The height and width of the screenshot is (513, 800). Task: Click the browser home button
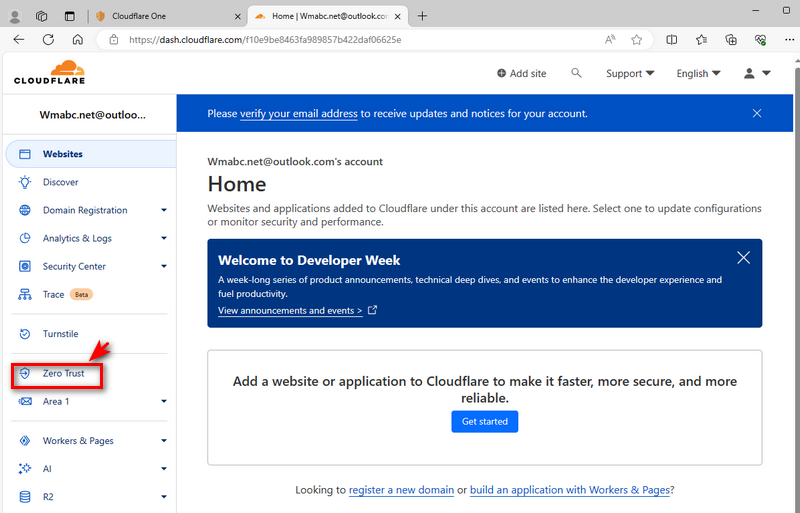click(x=78, y=40)
